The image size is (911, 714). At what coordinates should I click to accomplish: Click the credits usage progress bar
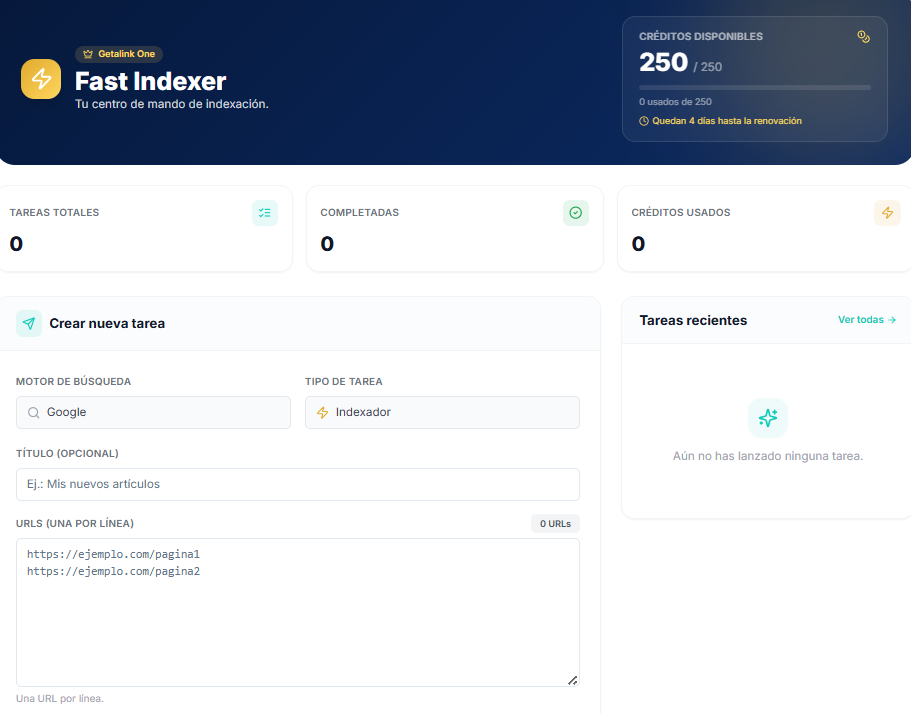coord(755,88)
